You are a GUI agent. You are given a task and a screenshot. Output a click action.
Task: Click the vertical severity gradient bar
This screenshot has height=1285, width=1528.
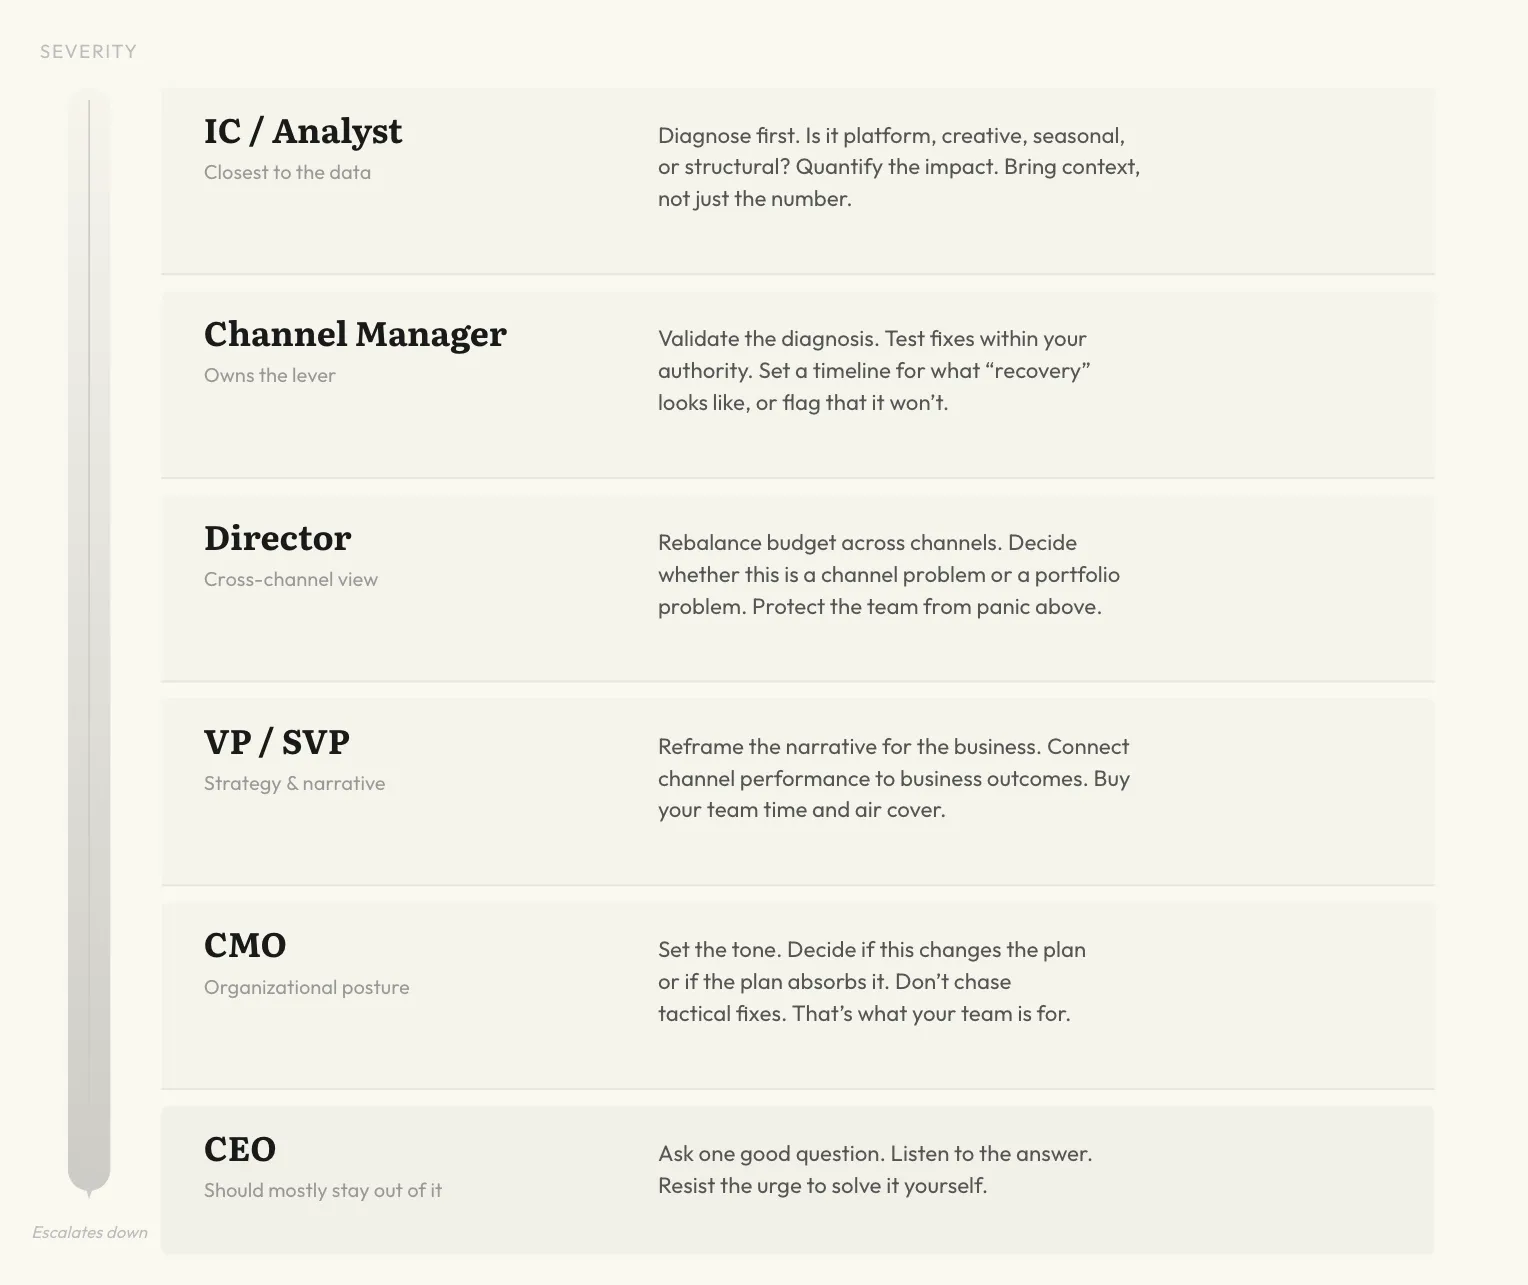pos(89,640)
